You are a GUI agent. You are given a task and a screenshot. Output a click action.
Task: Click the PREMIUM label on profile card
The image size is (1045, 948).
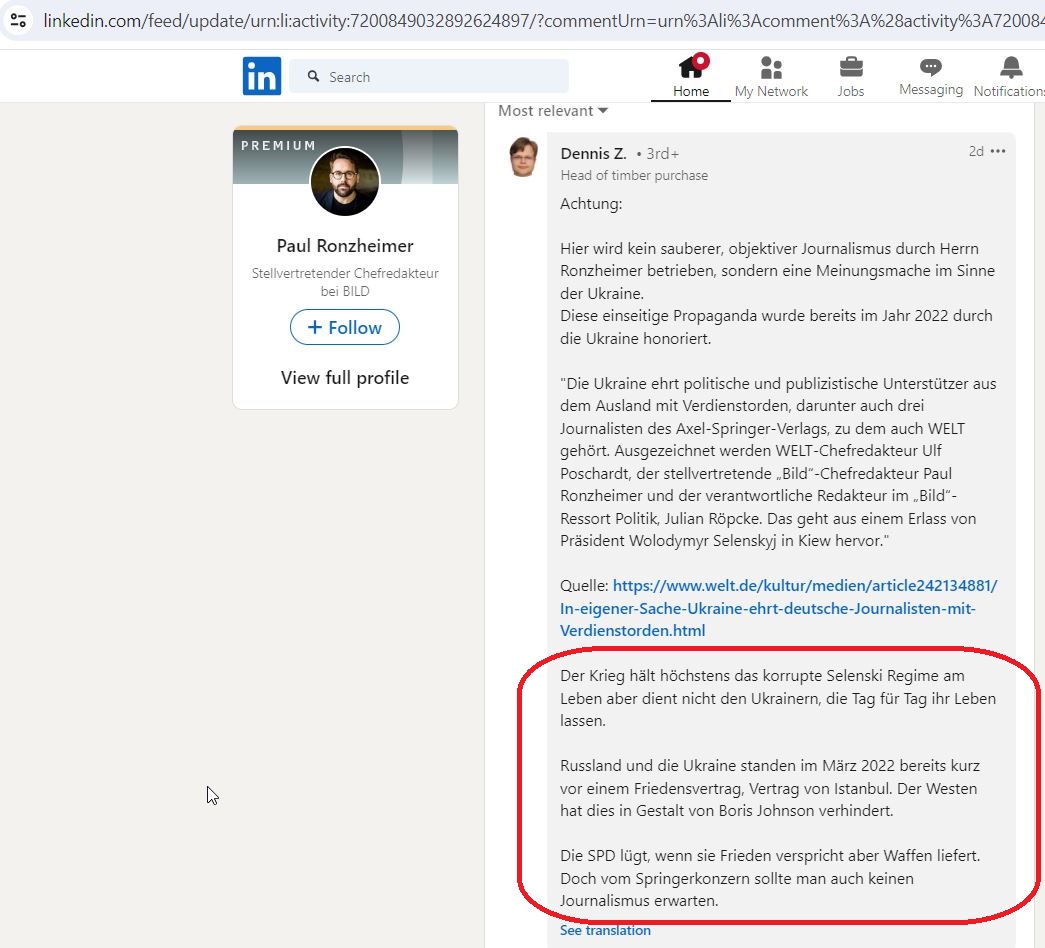pyautogui.click(x=278, y=145)
